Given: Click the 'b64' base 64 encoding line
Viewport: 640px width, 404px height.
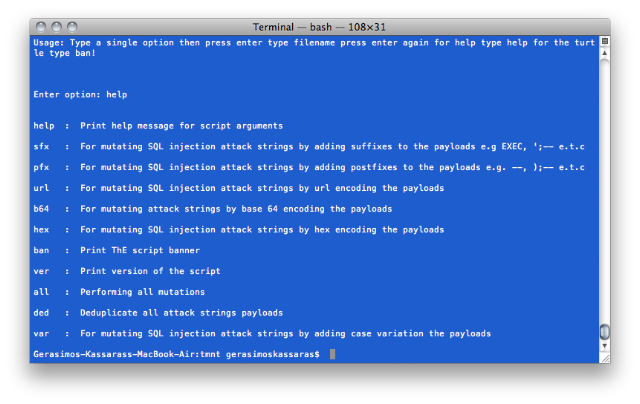Looking at the screenshot, I should pyautogui.click(x=213, y=209).
